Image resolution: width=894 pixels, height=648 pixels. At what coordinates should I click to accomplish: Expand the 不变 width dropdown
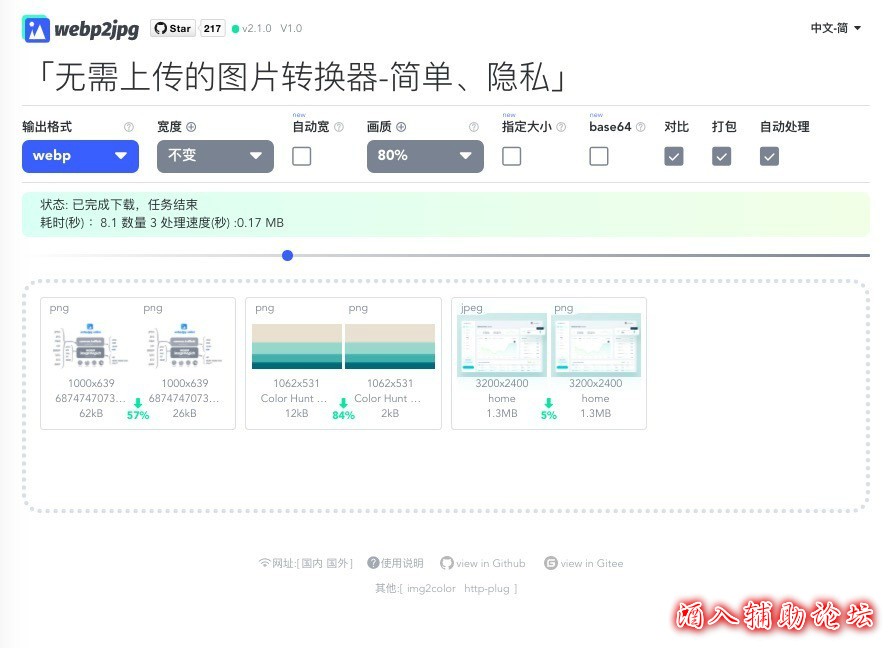215,156
